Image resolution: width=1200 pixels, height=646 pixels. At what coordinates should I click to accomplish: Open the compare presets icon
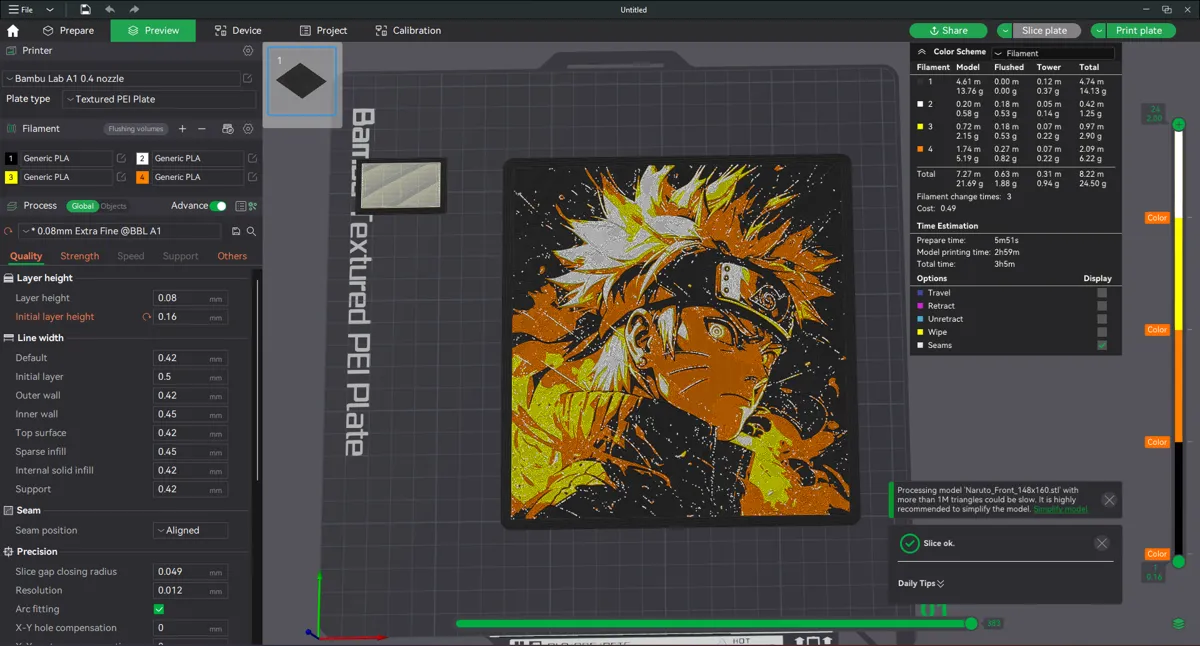coord(253,206)
